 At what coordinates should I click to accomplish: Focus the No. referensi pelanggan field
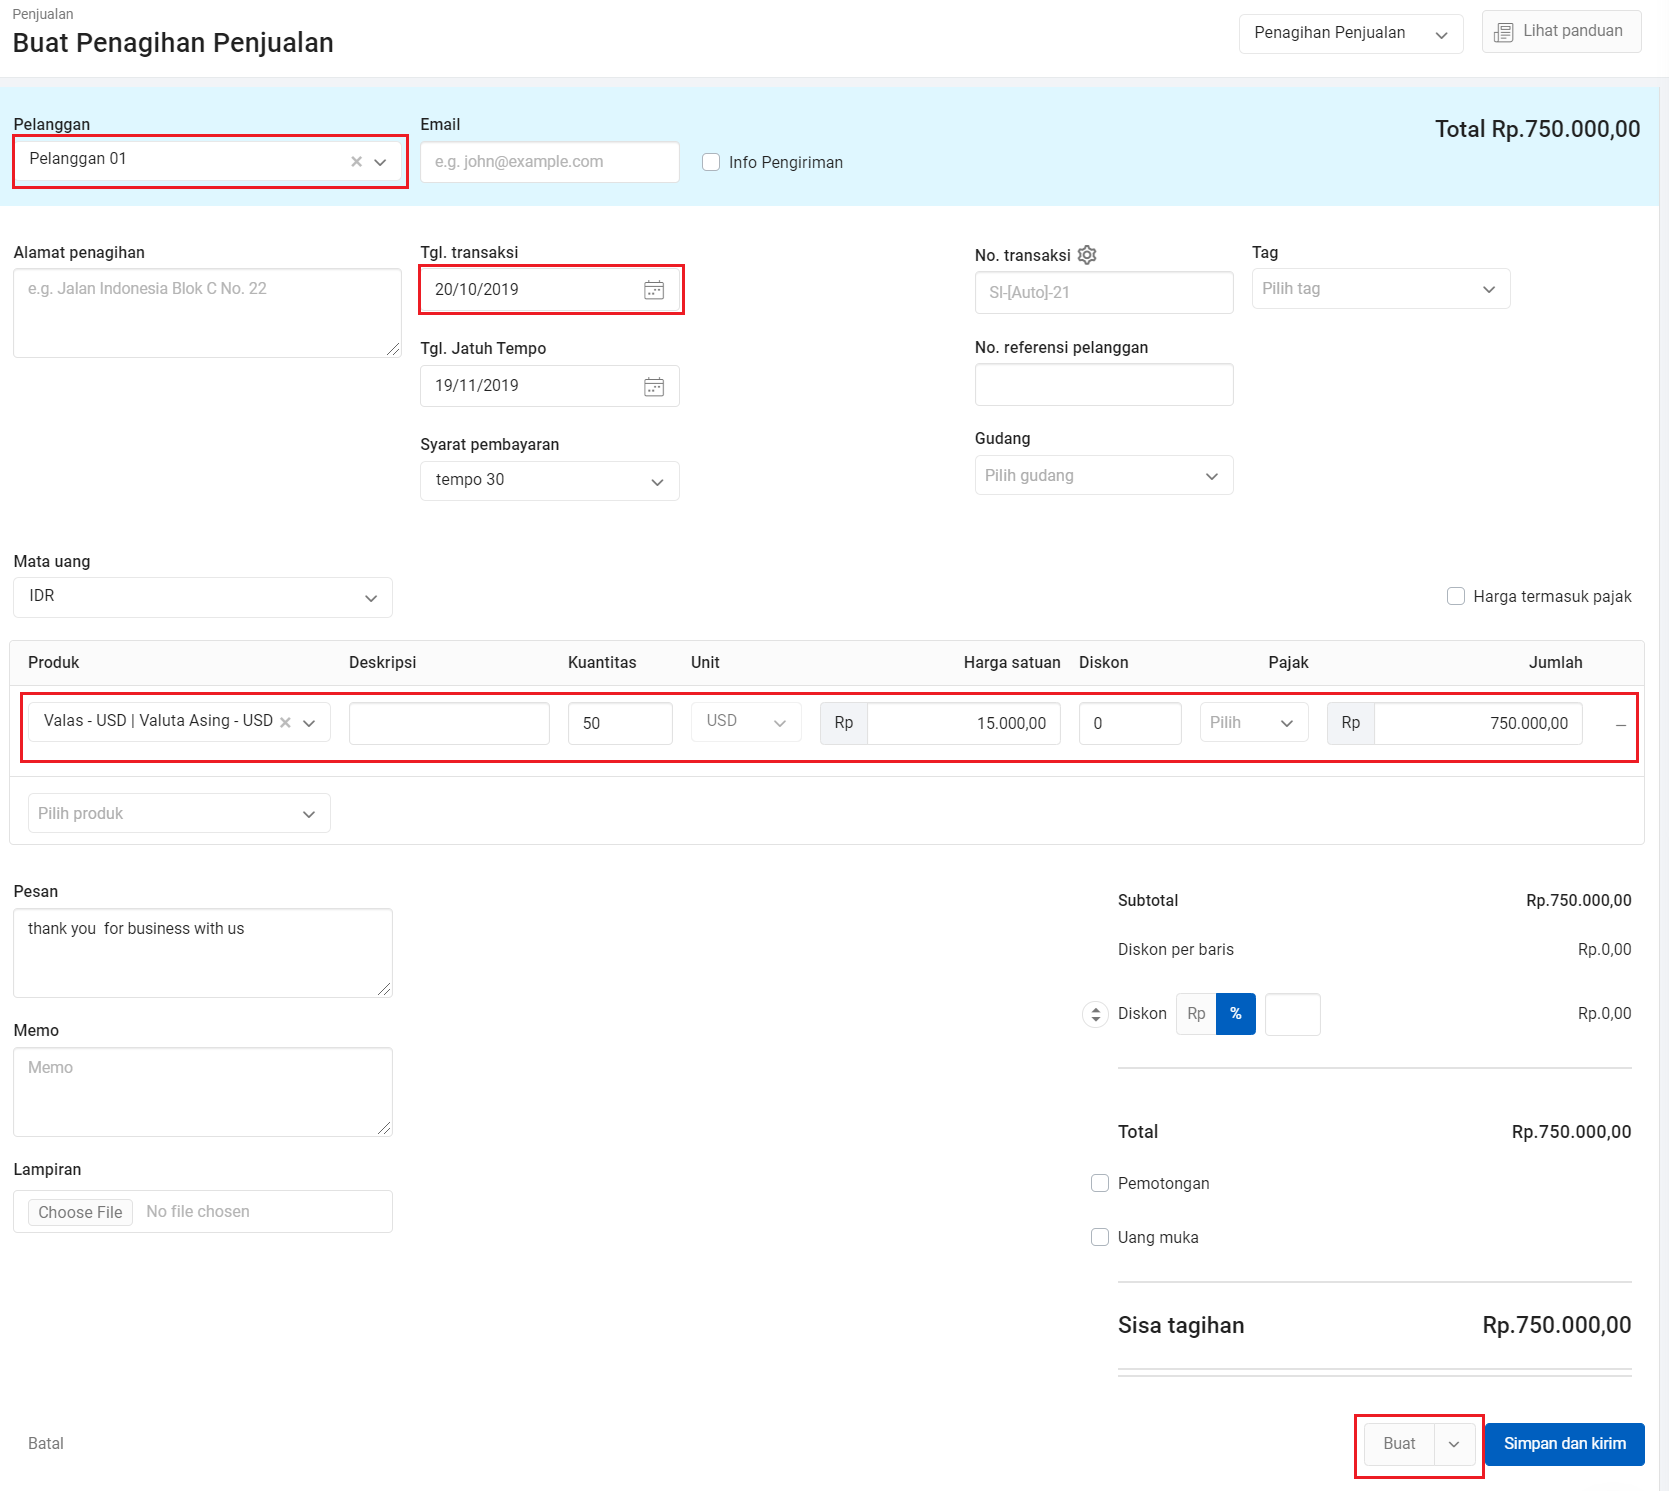[x=1104, y=385]
